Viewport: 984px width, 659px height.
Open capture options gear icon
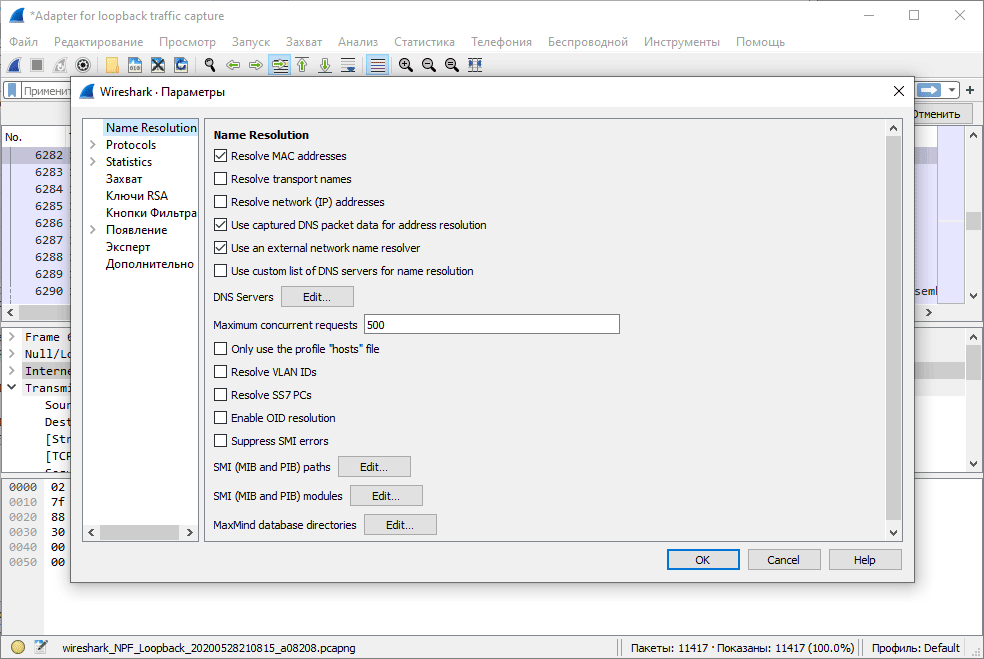[83, 65]
